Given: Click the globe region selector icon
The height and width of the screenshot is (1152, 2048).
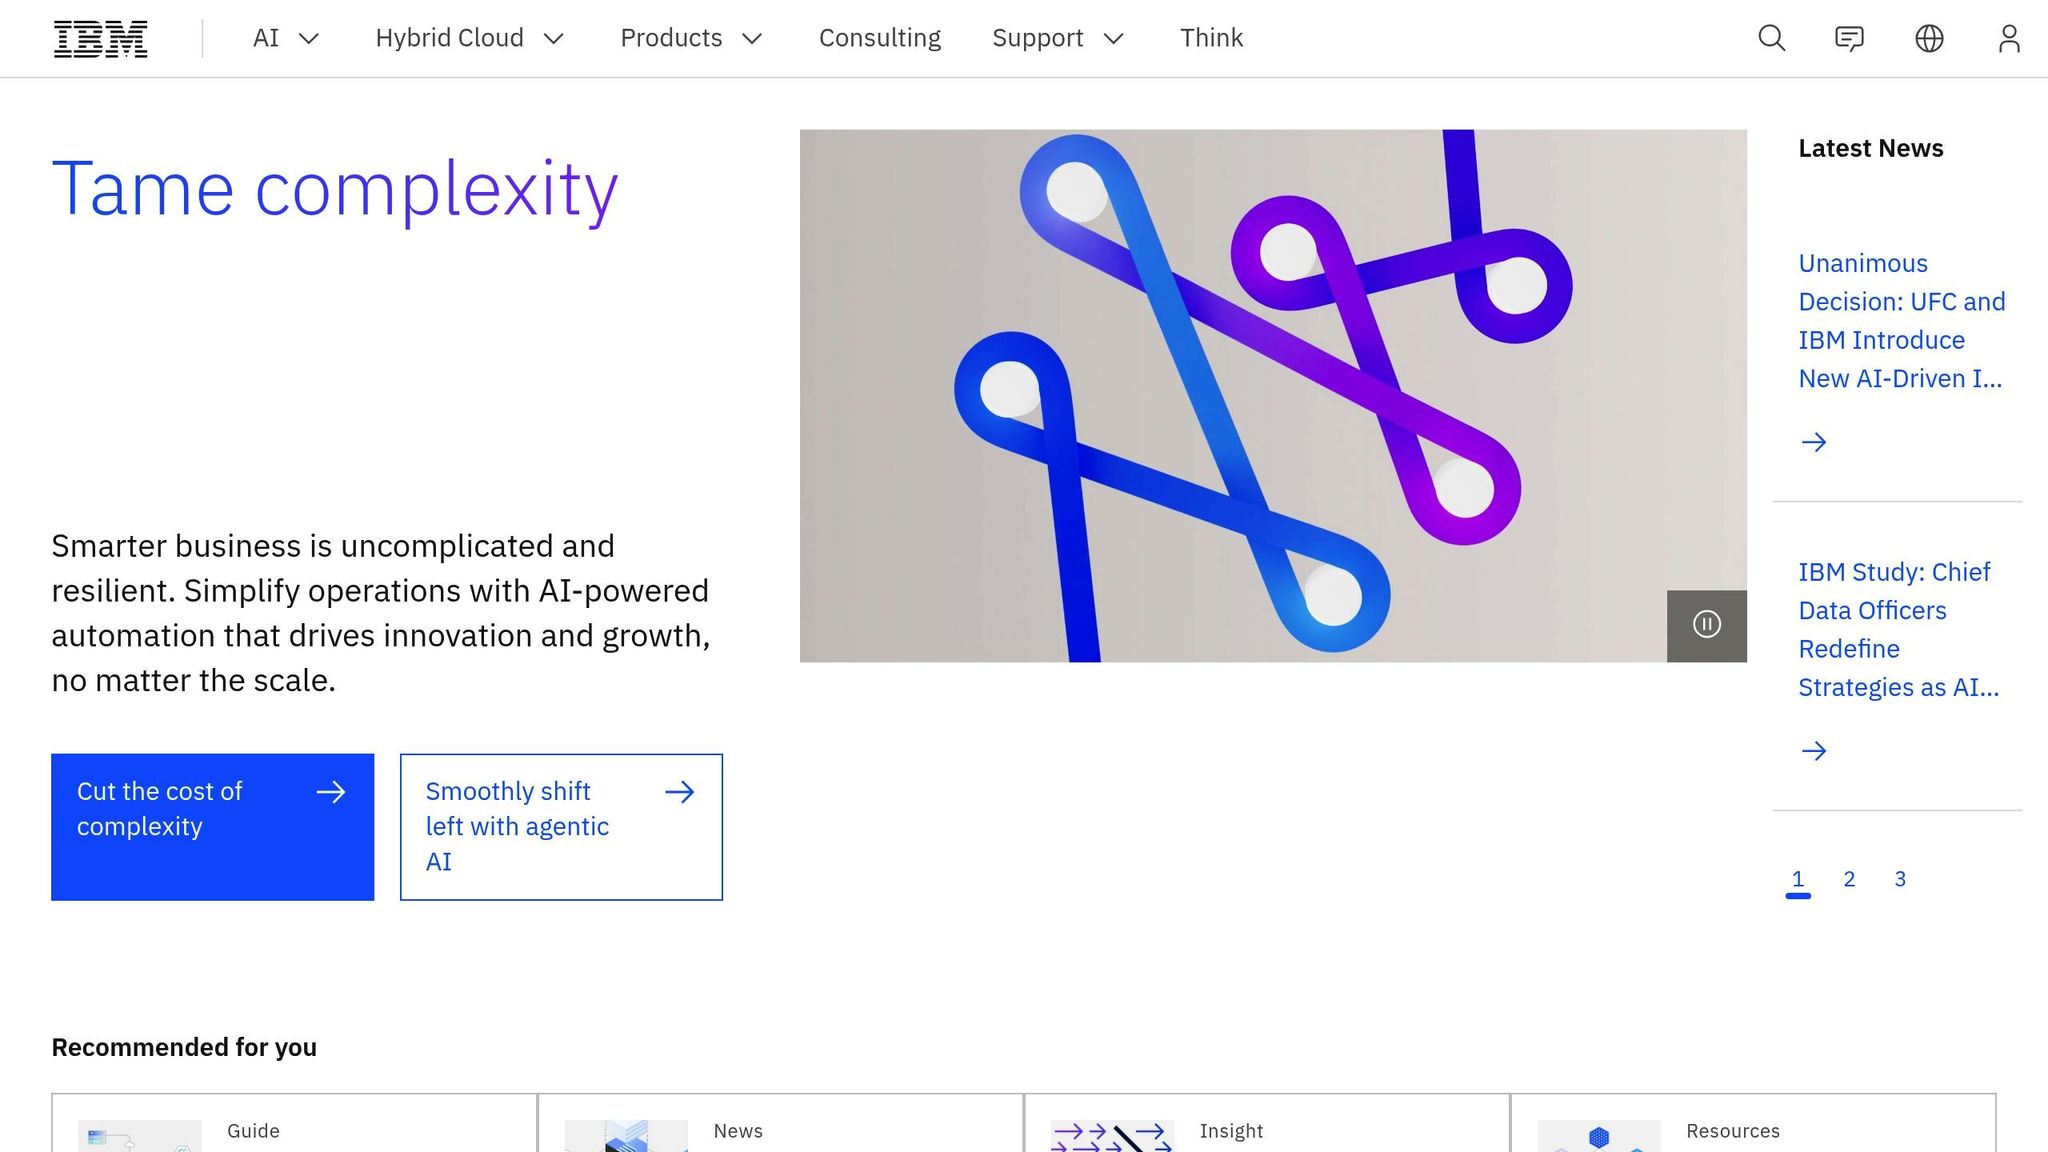Looking at the screenshot, I should [1929, 39].
